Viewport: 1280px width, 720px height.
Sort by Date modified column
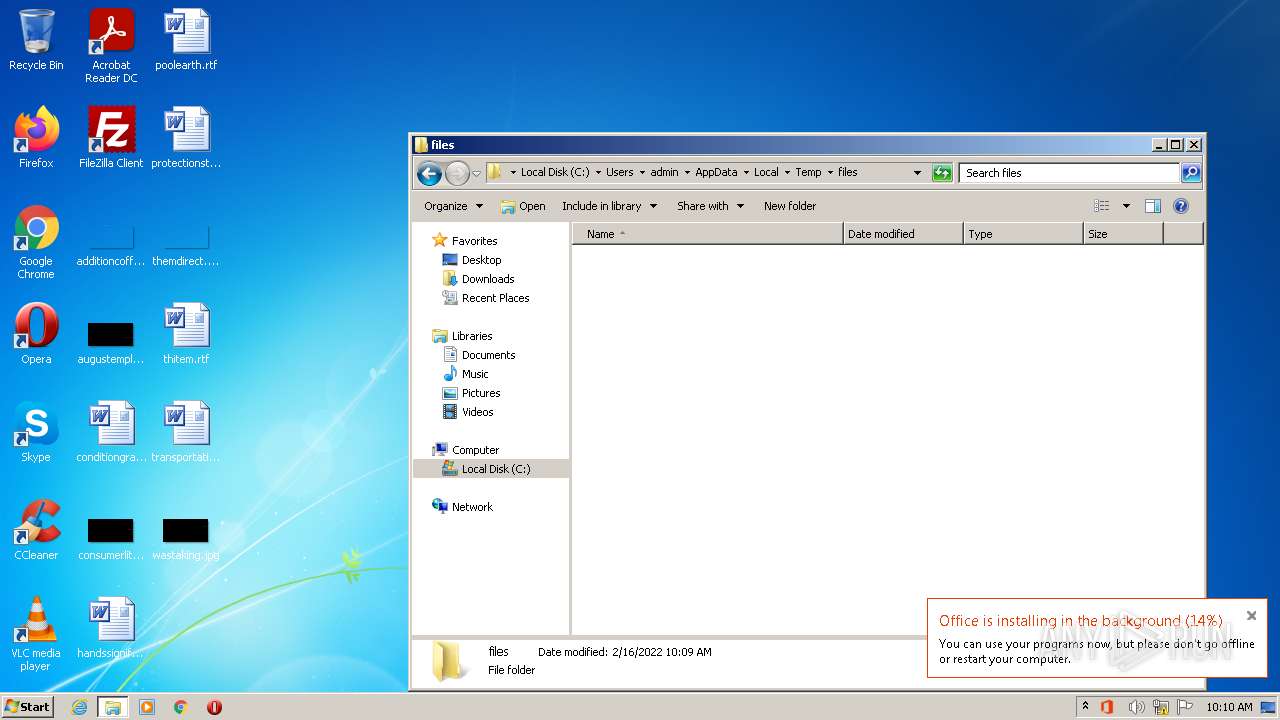903,234
